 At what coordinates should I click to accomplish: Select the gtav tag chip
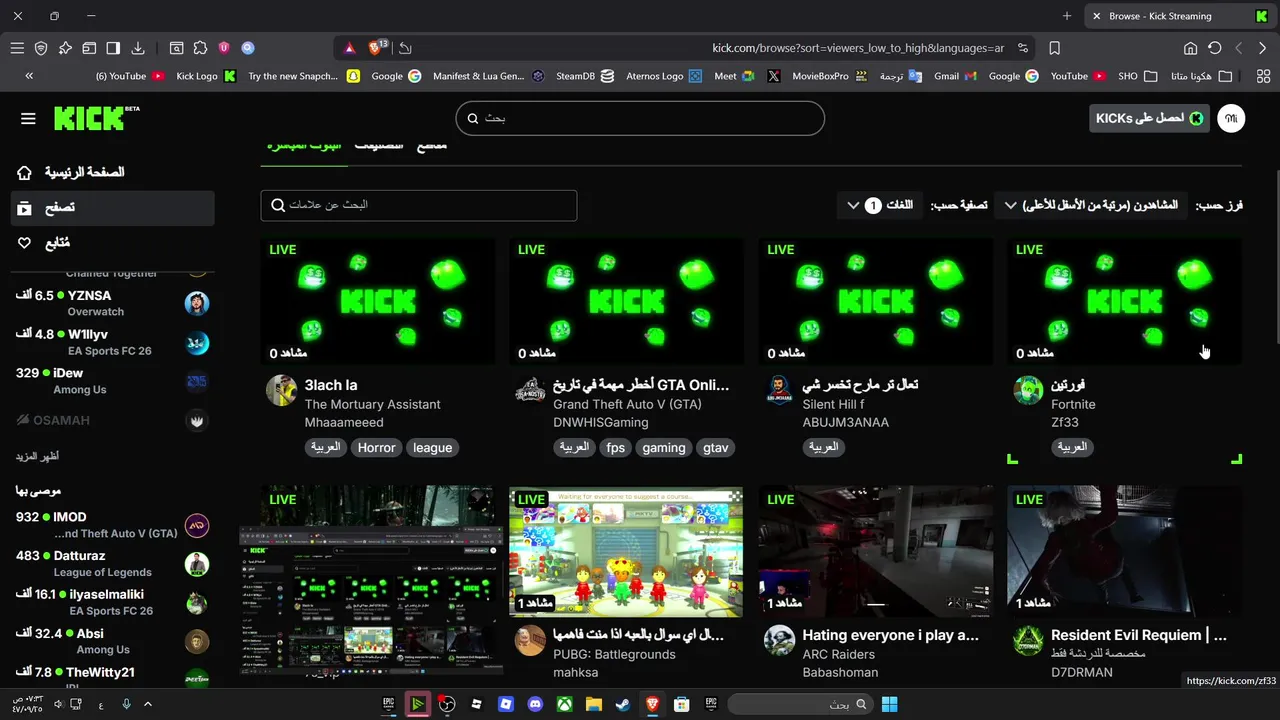pos(716,448)
